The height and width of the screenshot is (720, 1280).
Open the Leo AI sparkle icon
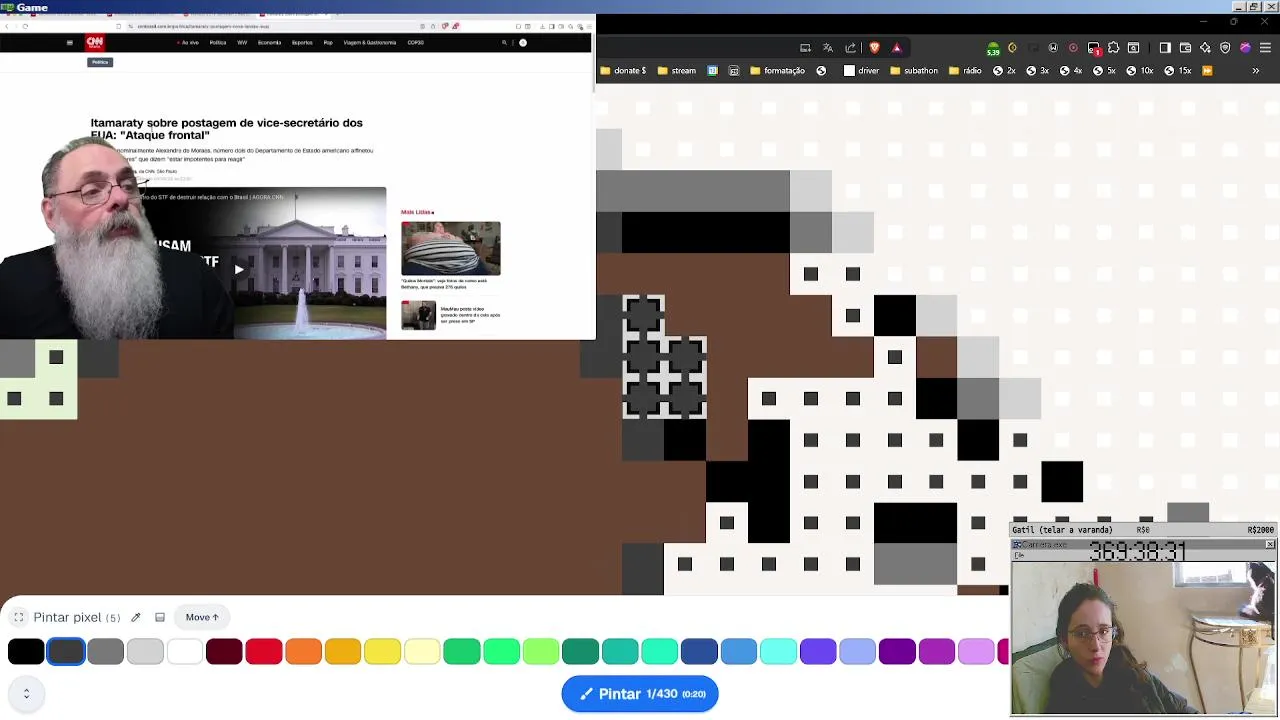[1205, 48]
